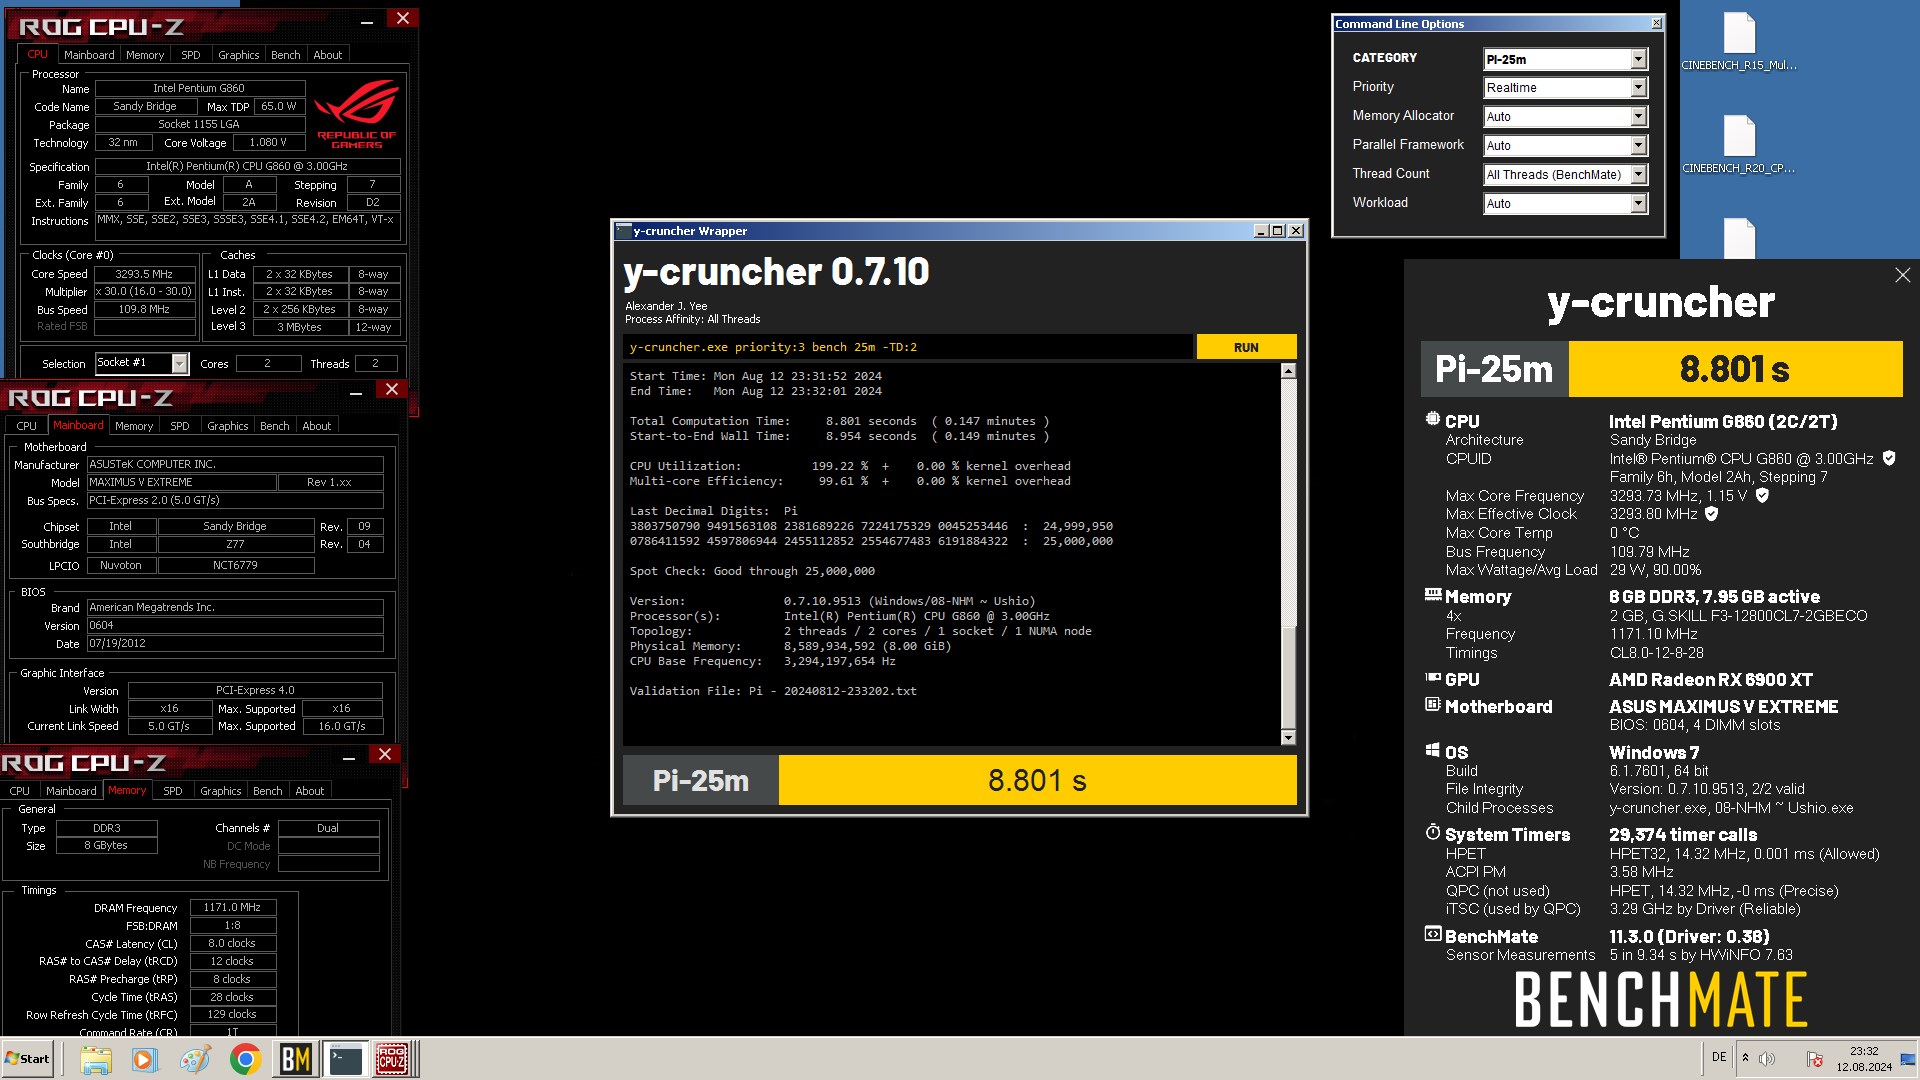Select SPD tab in the middle CPU-Z window

pos(180,426)
